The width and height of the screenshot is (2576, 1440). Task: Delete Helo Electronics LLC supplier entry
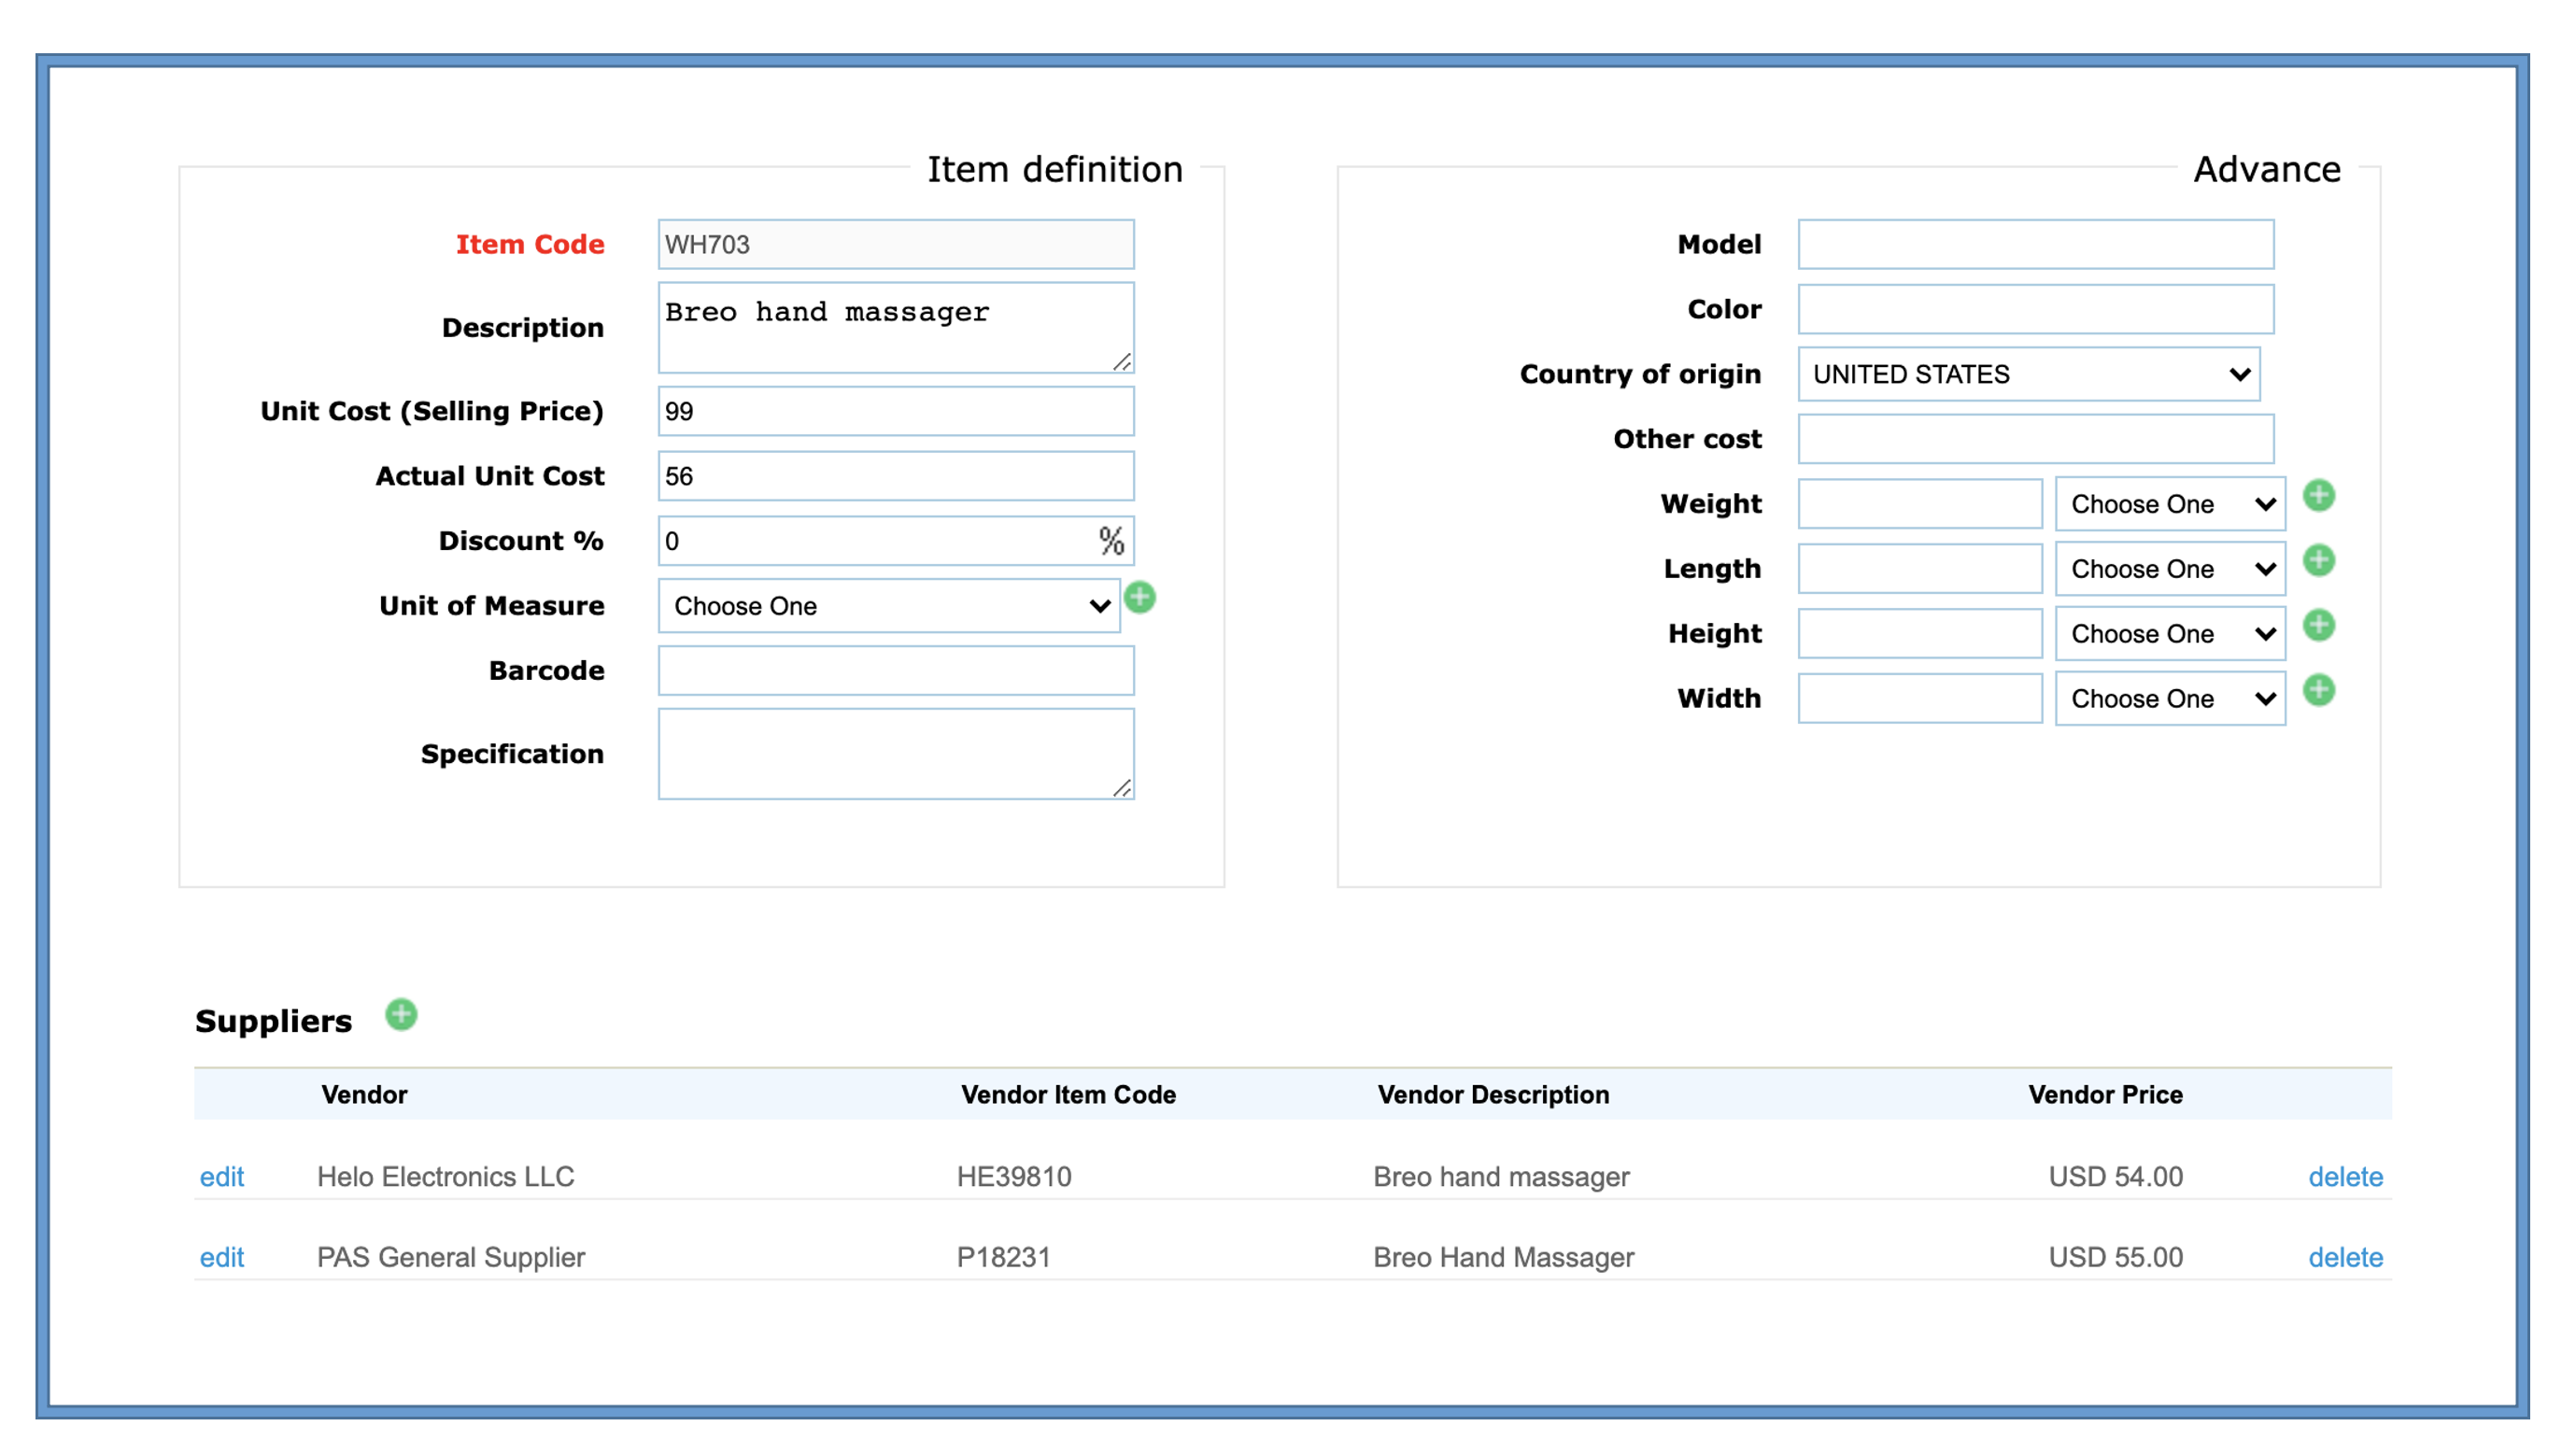point(2344,1177)
